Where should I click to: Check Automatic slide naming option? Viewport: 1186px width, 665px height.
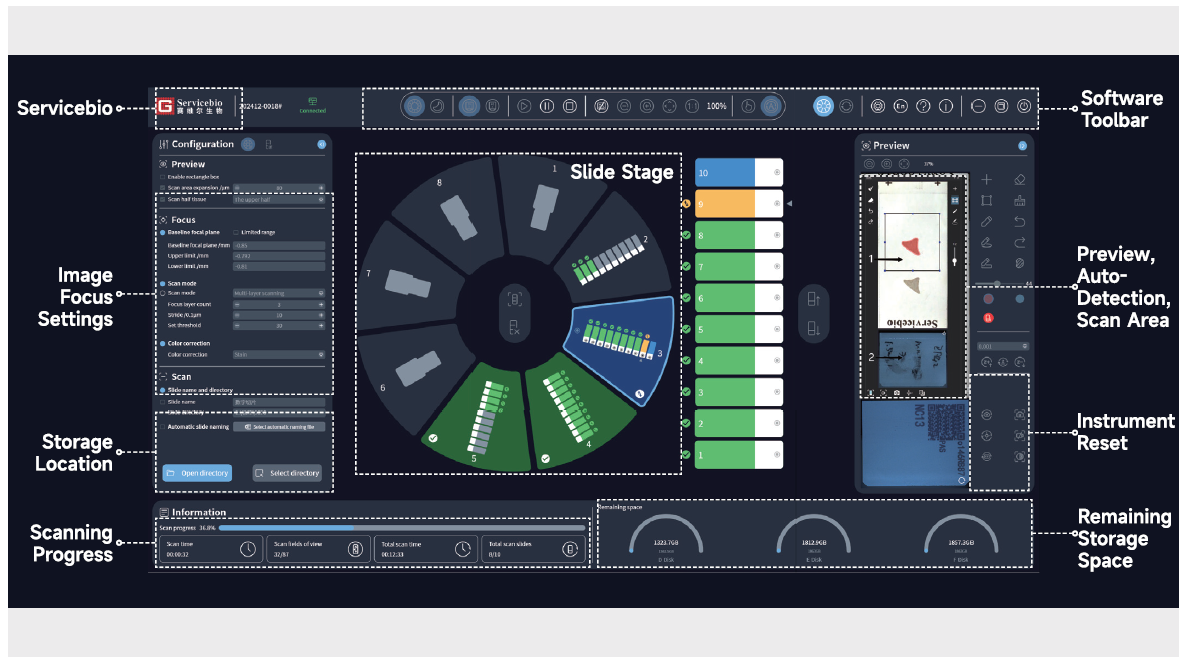click(x=163, y=427)
